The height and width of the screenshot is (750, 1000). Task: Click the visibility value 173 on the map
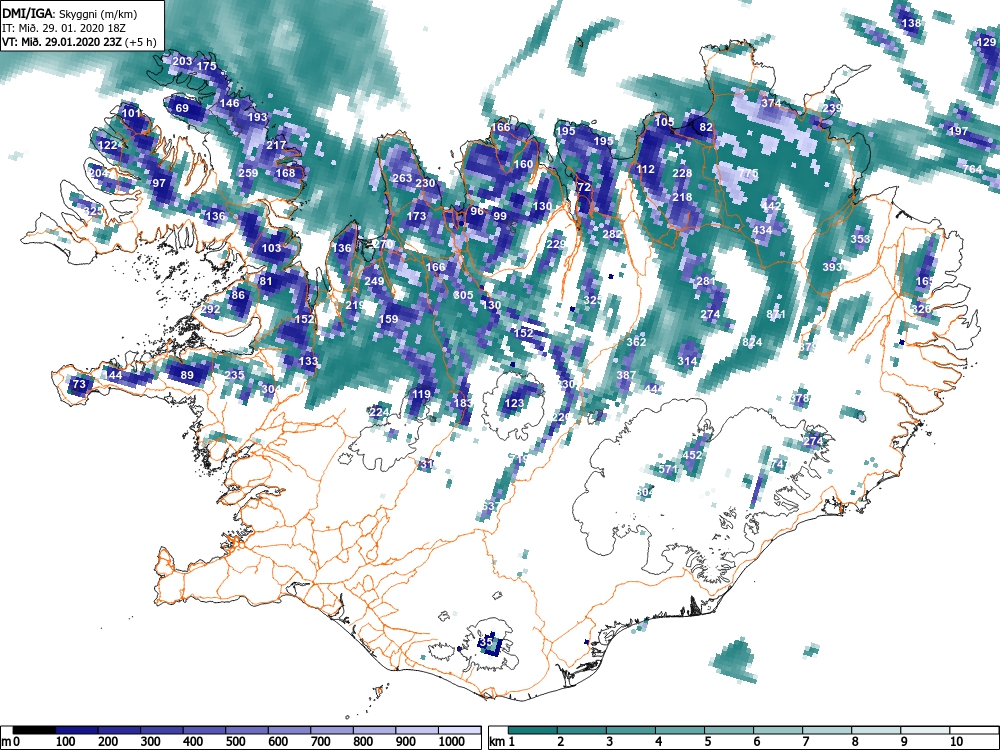416,216
